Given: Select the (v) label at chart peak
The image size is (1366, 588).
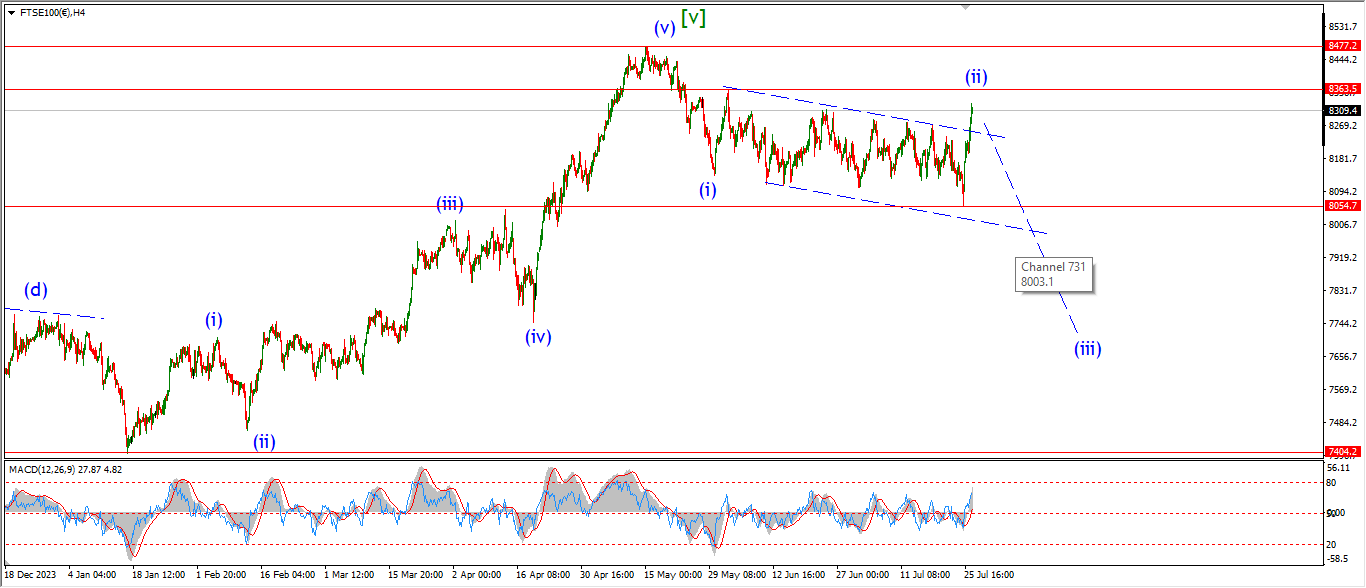Looking at the screenshot, I should [664, 28].
